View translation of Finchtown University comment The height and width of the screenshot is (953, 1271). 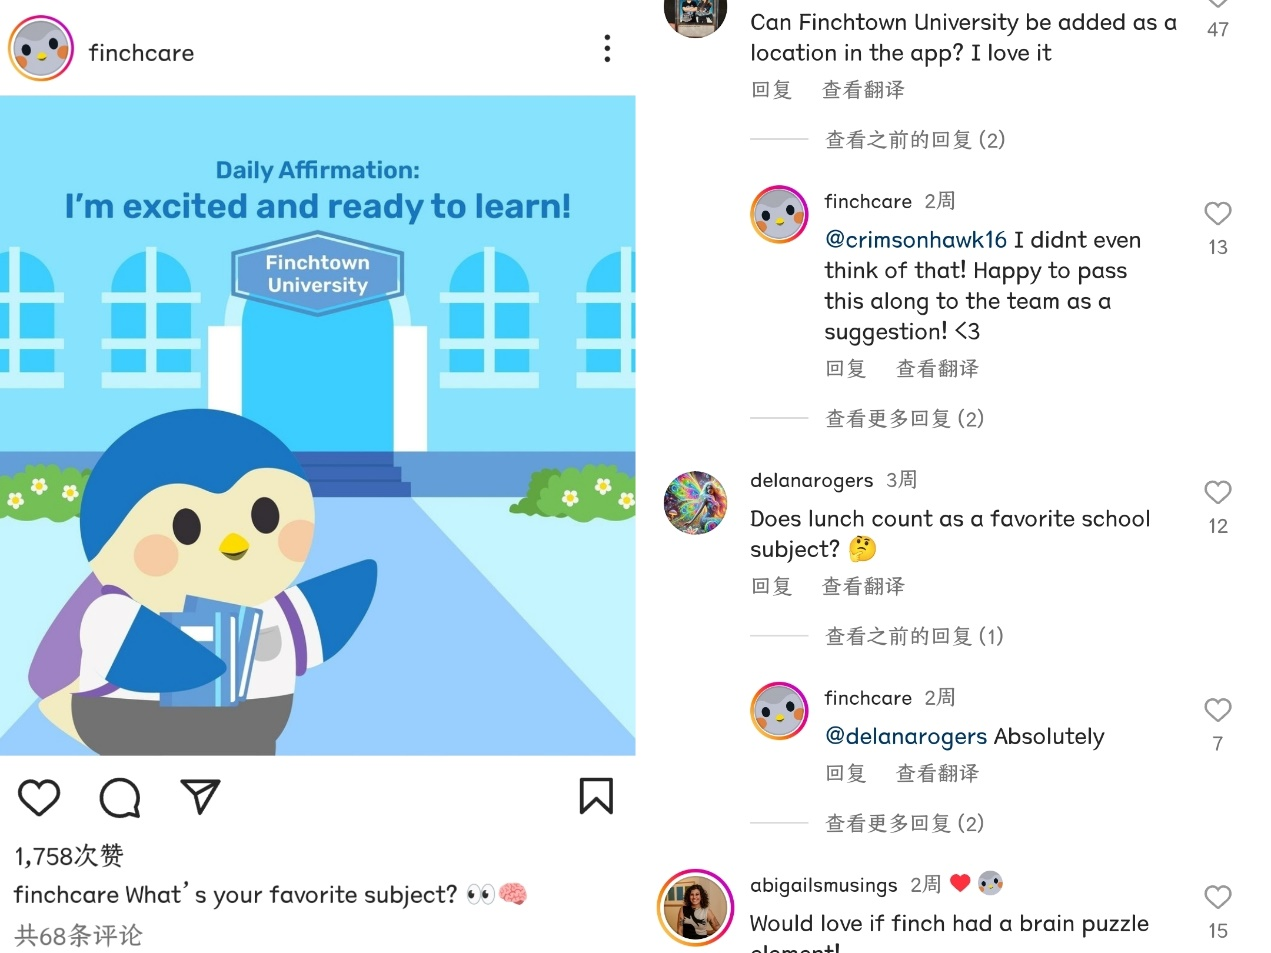pos(863,90)
